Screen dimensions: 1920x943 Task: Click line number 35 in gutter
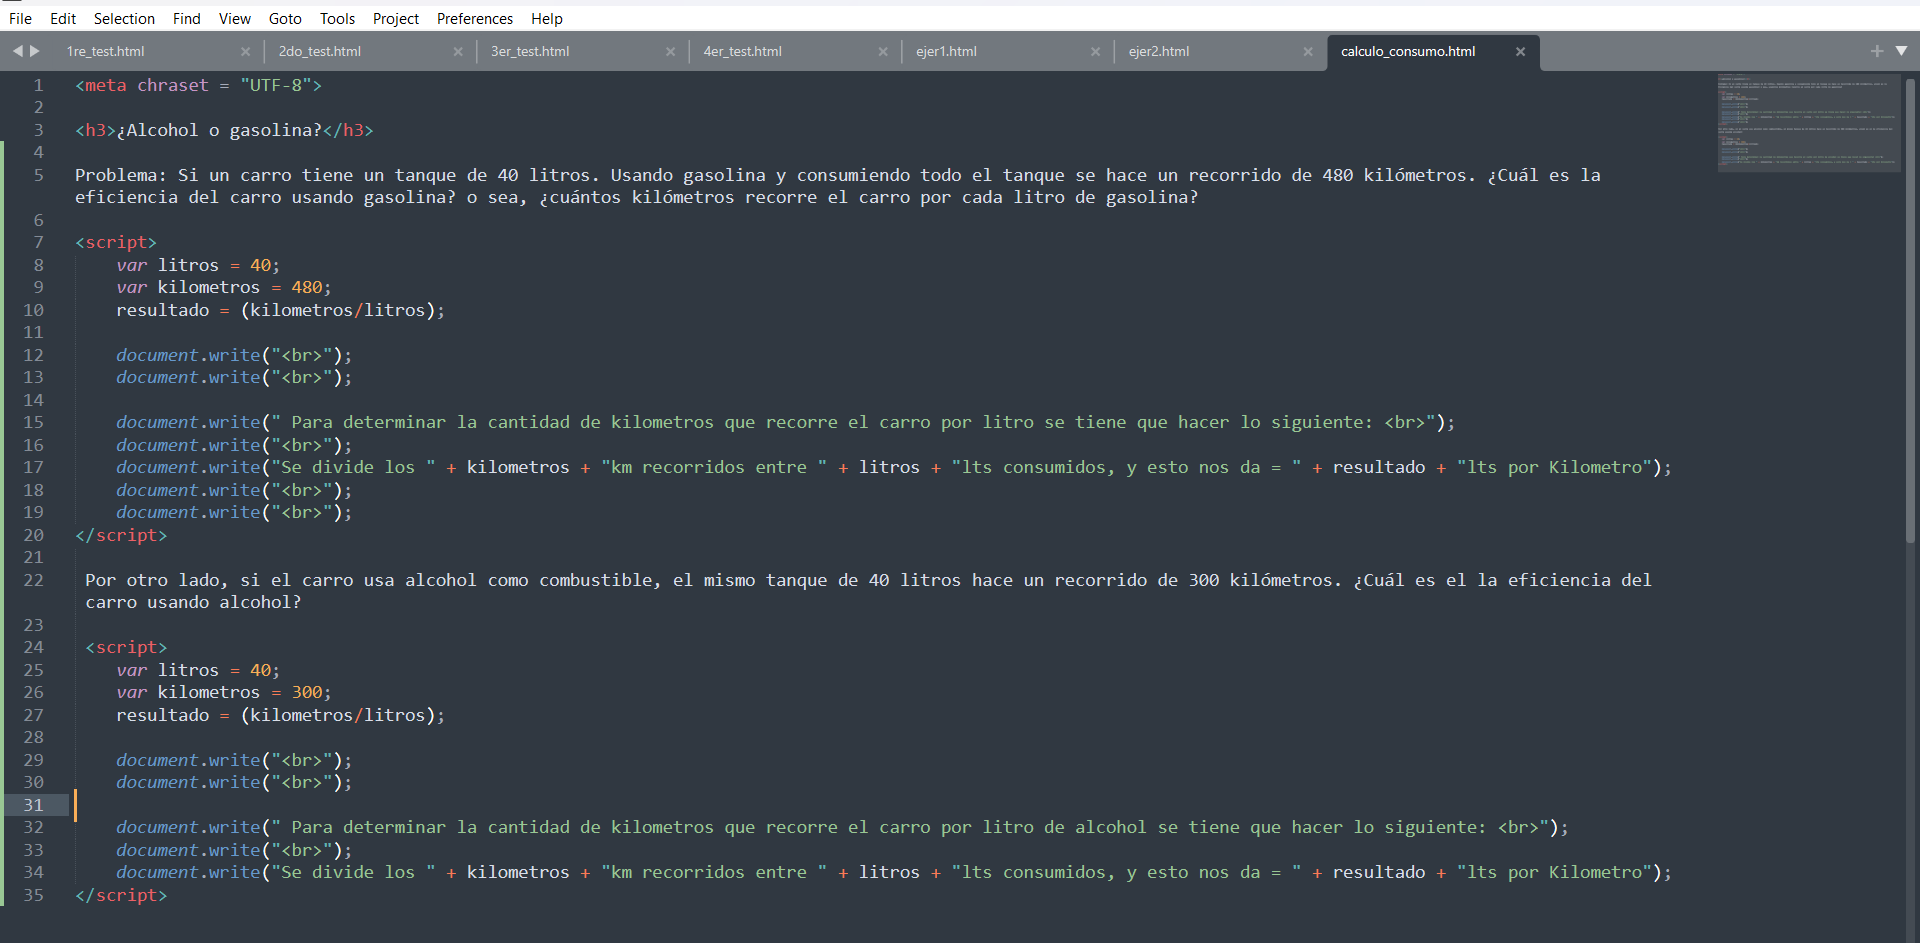tap(33, 895)
